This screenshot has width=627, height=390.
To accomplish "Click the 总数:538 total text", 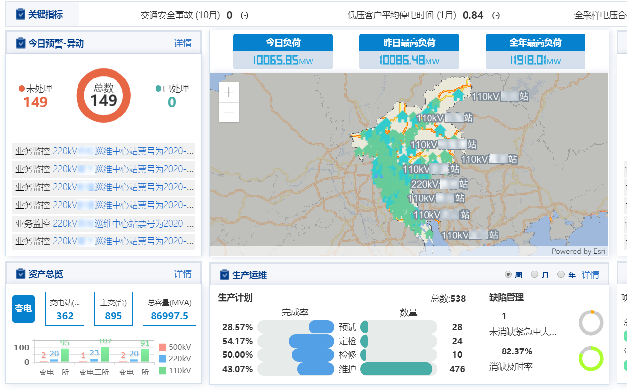I will pos(448,298).
